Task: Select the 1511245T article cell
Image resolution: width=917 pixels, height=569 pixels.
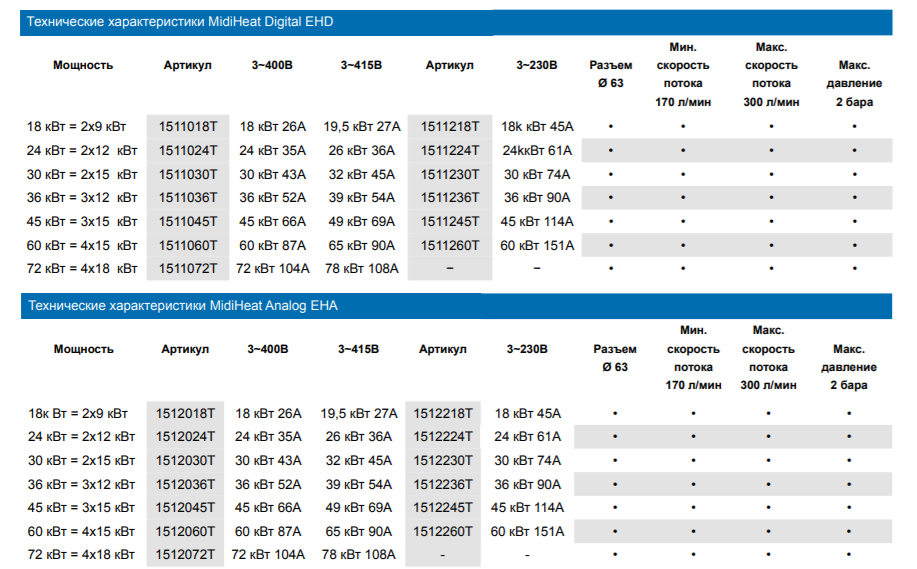Action: pos(450,221)
